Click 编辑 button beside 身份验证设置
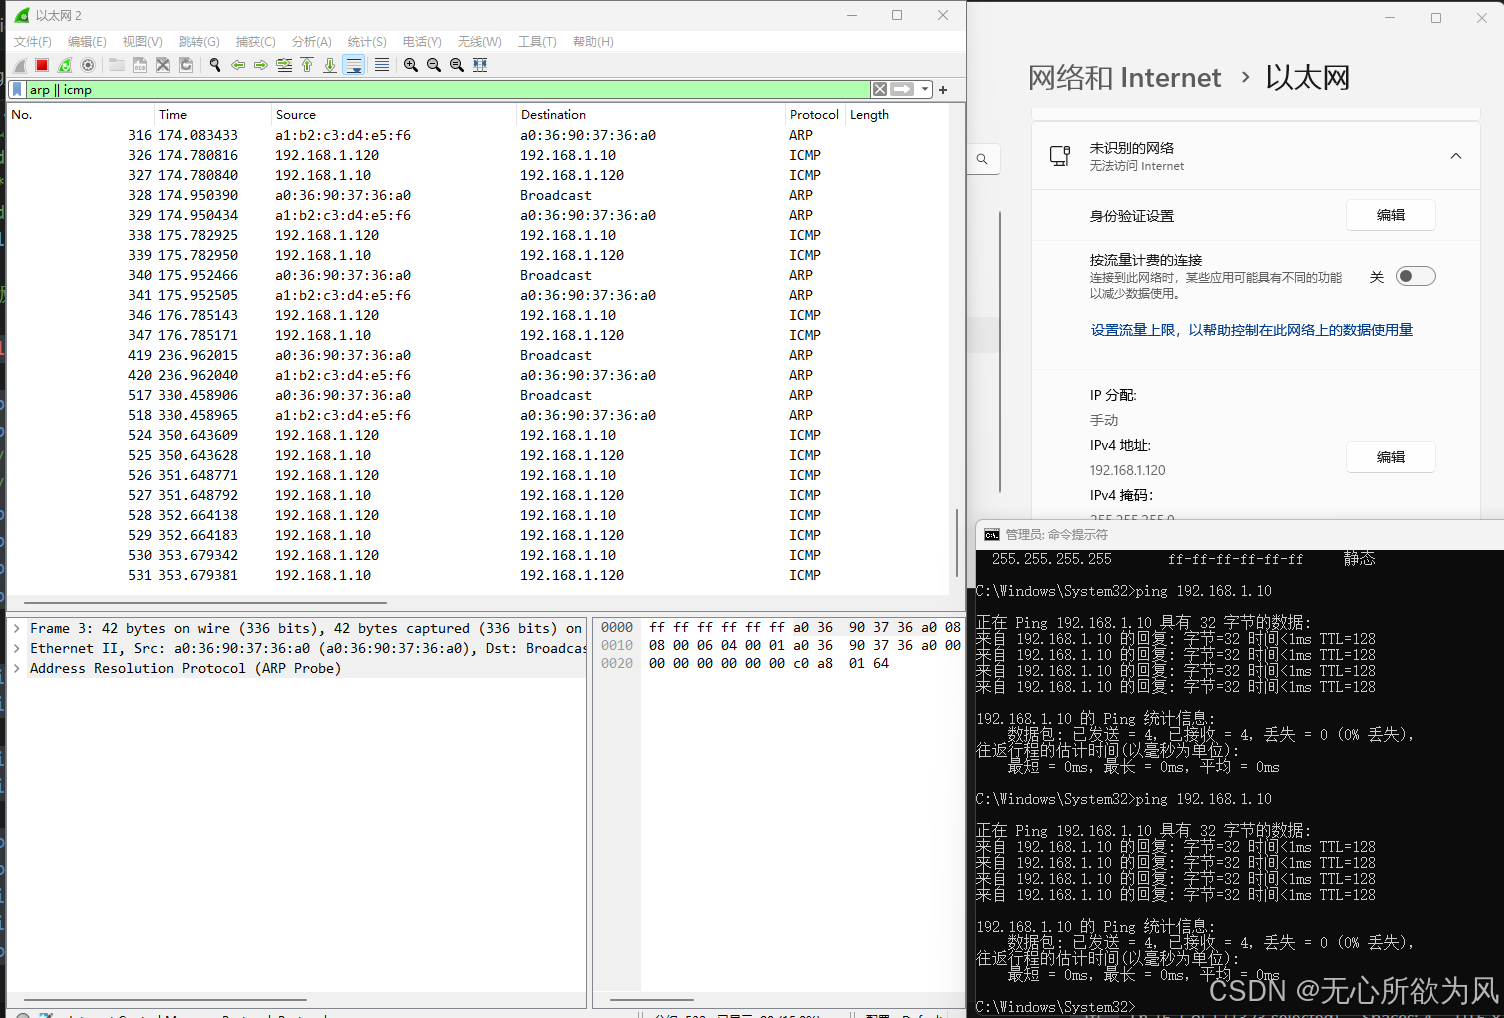 1391,215
